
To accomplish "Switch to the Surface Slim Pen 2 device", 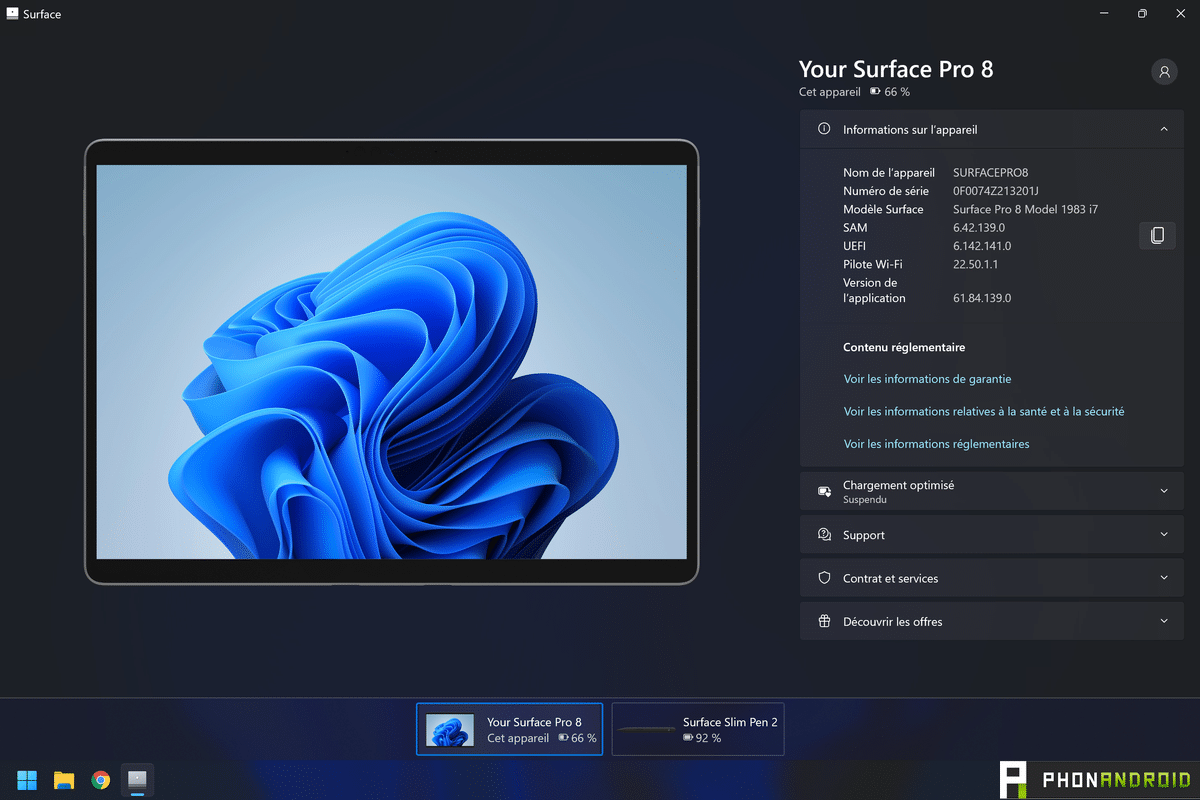I will coord(697,728).
